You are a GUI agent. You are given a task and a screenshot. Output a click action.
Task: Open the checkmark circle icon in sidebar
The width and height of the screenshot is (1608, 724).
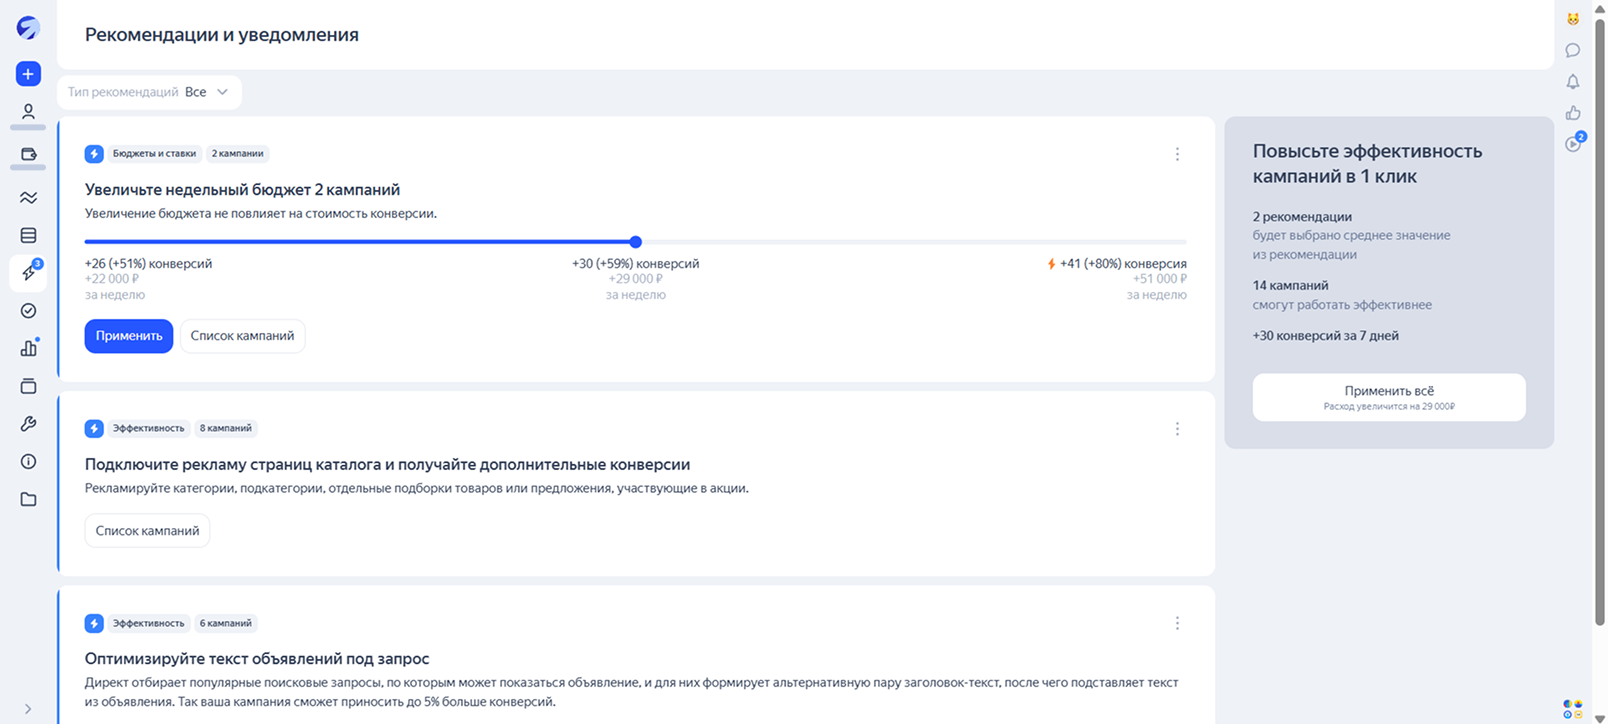[x=28, y=311]
